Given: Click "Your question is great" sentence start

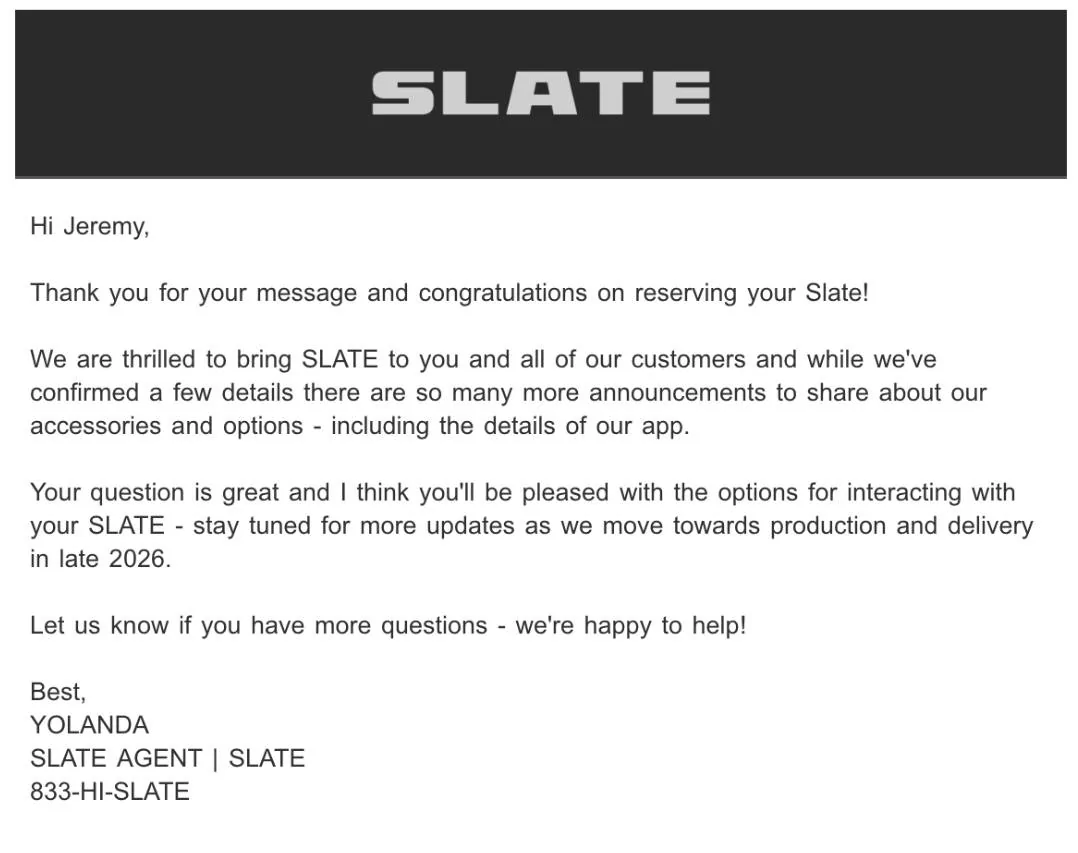Looking at the screenshot, I should tap(150, 492).
